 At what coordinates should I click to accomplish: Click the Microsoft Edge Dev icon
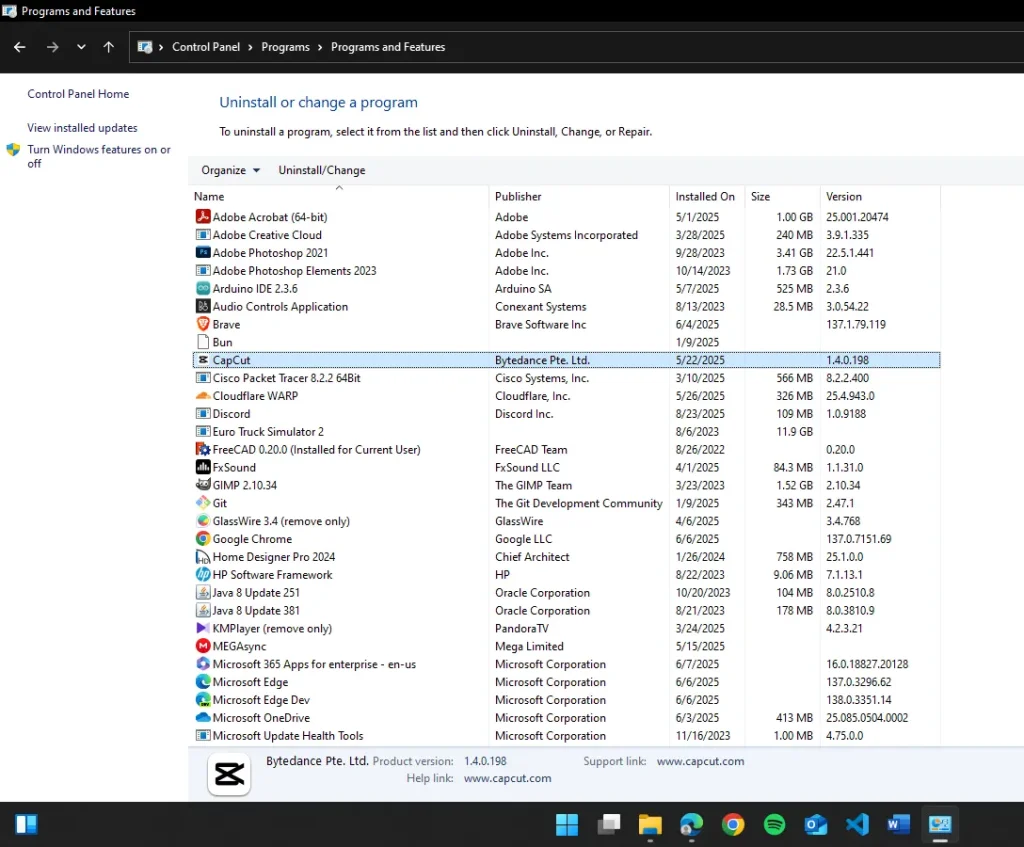pos(203,700)
